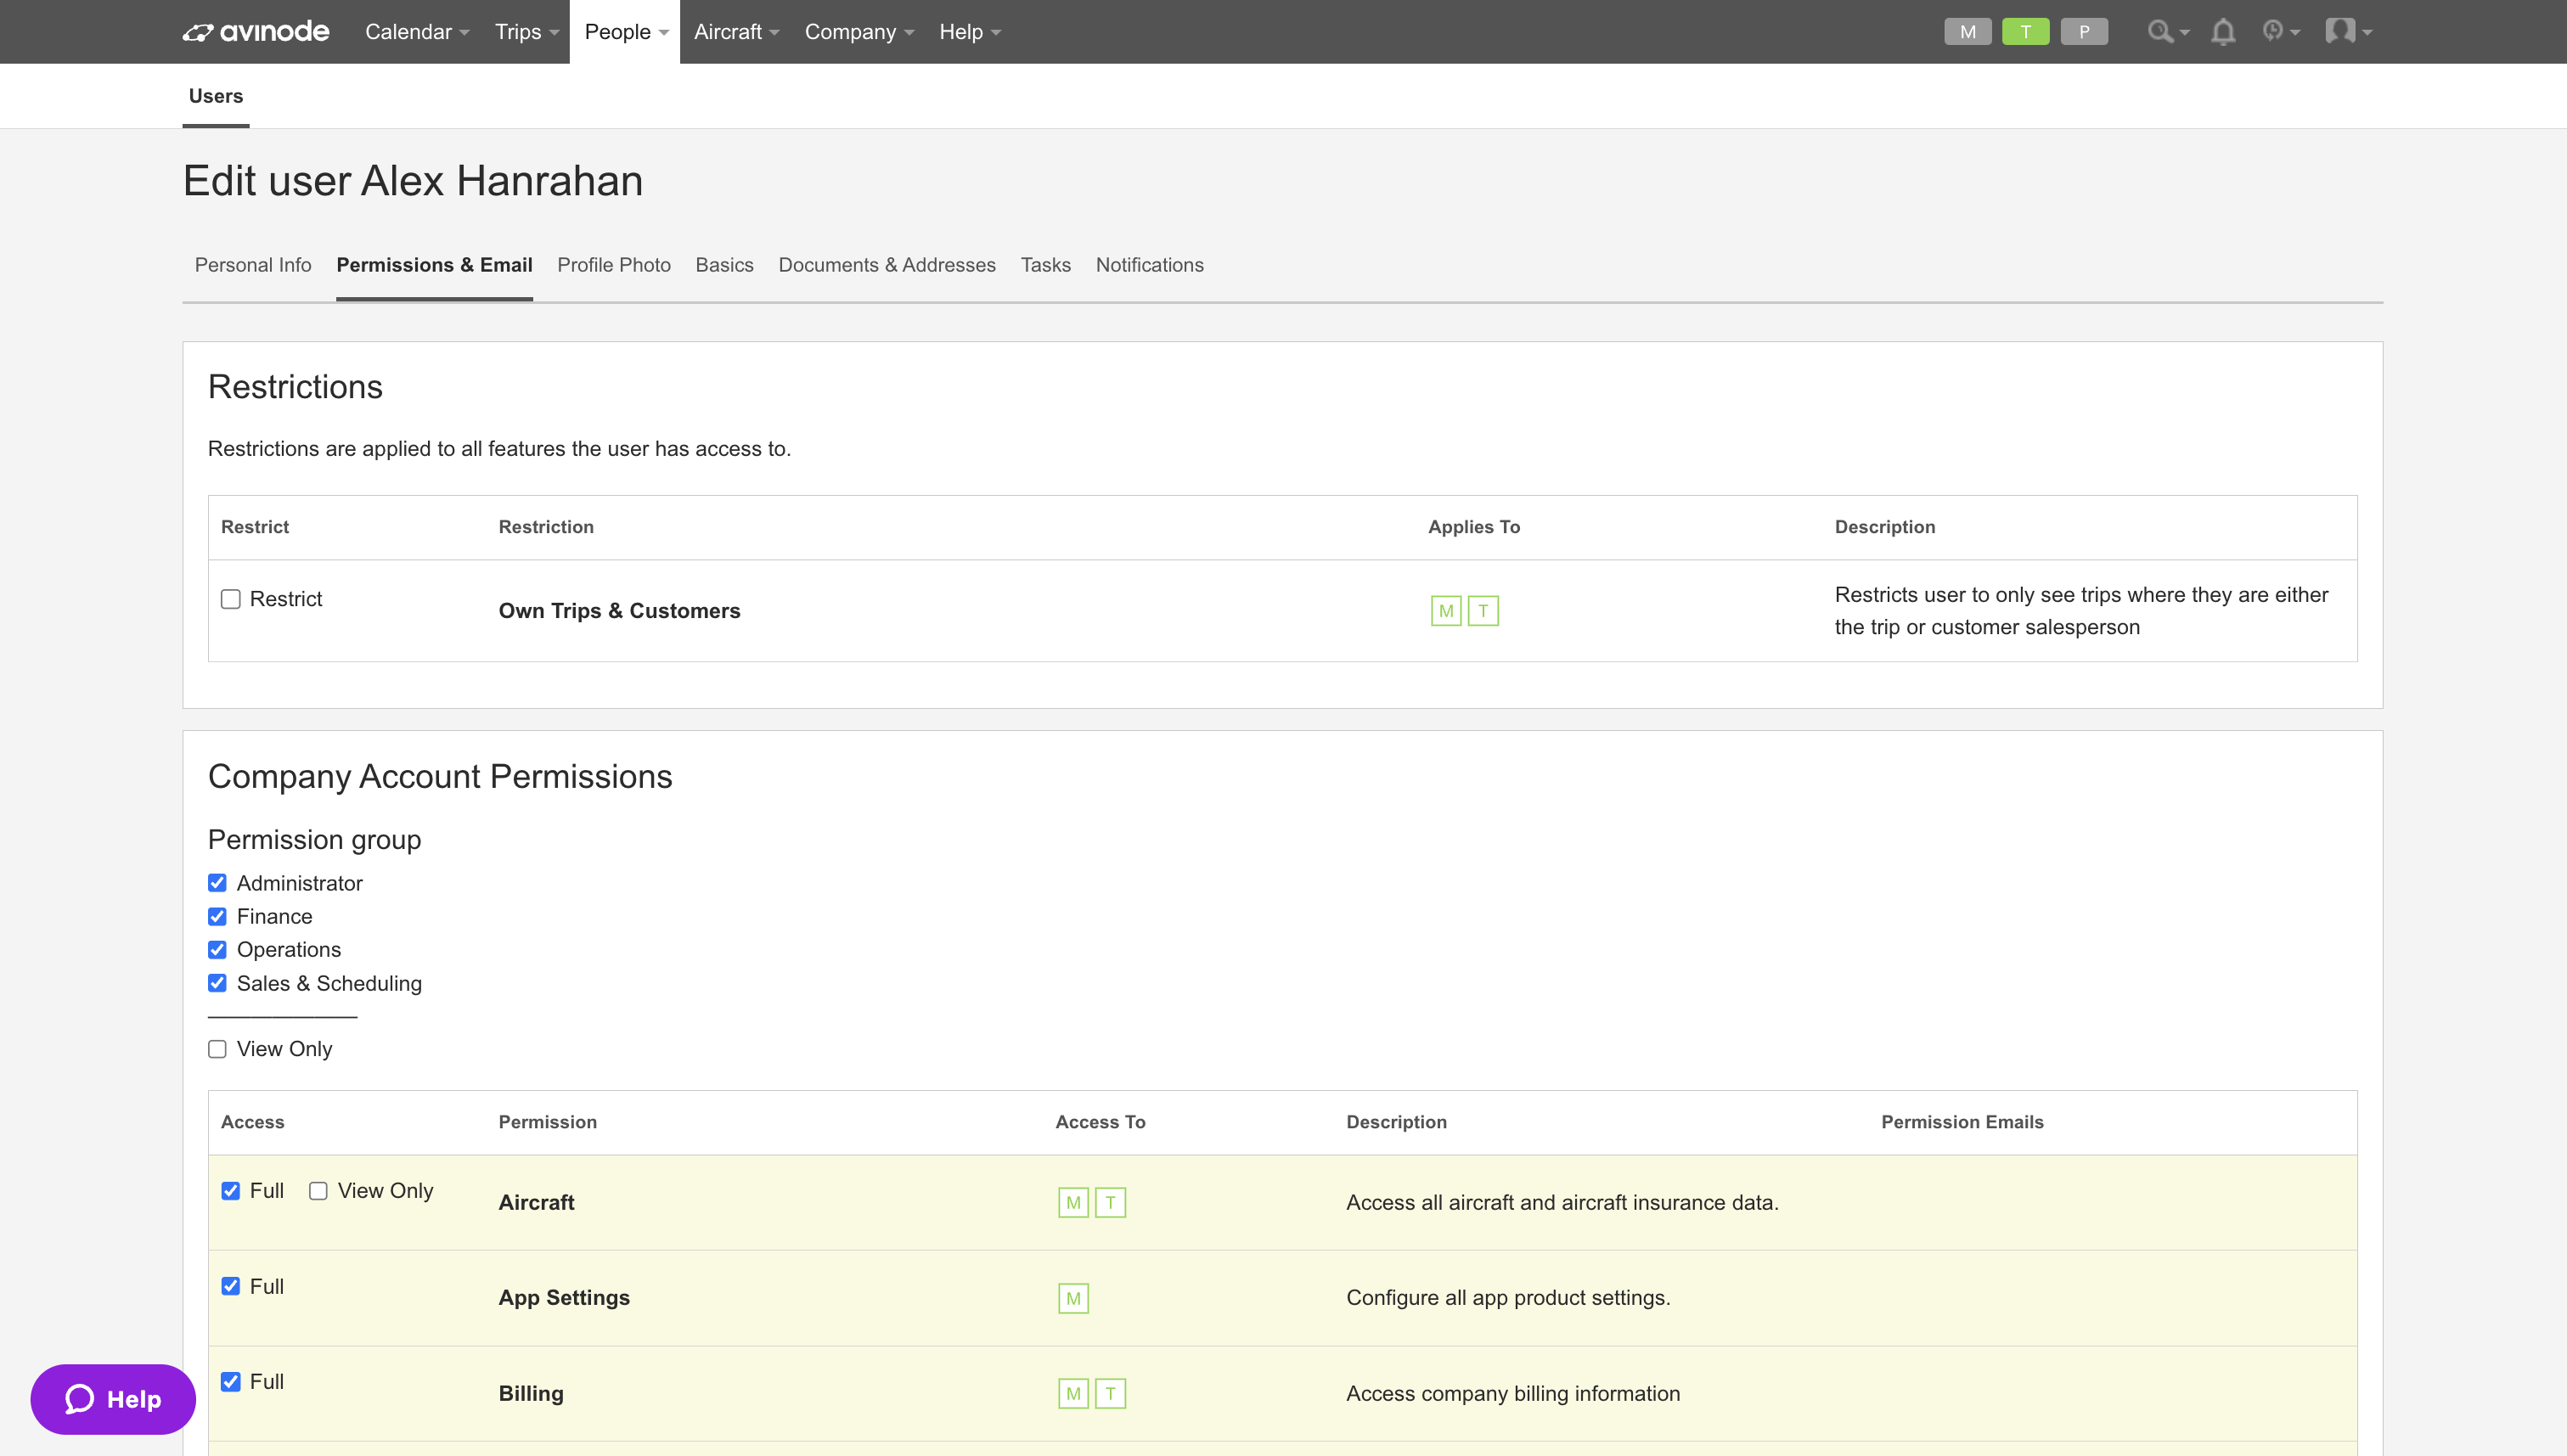Image resolution: width=2567 pixels, height=1456 pixels.
Task: Open the Trips dropdown menu
Action: [527, 32]
